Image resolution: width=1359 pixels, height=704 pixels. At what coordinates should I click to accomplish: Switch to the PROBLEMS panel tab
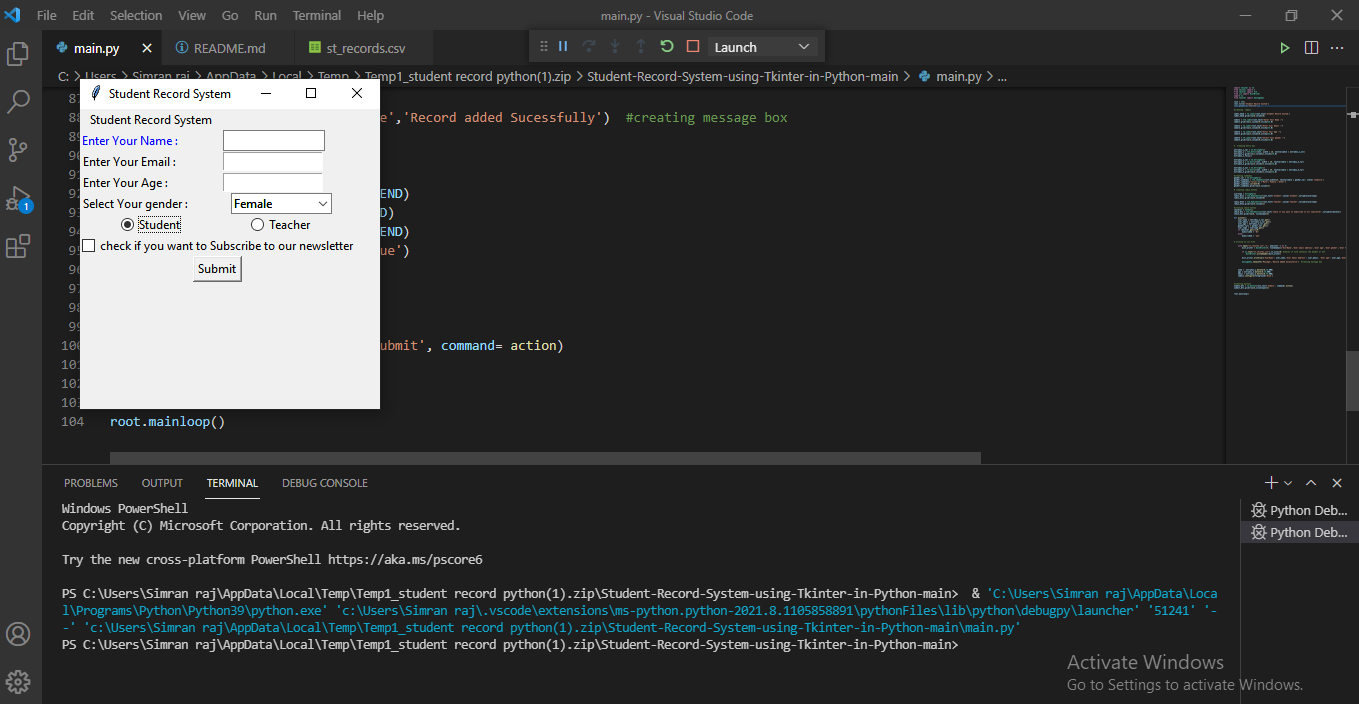pos(91,483)
